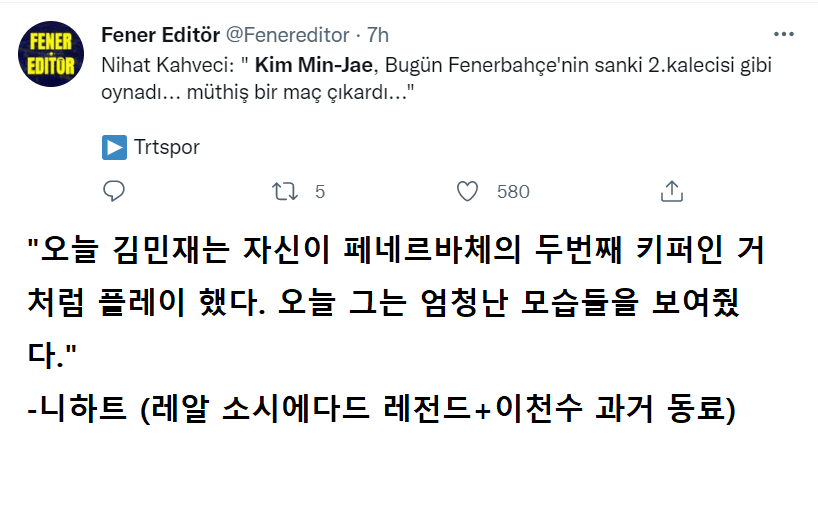The width and height of the screenshot is (818, 514).
Task: Open the Fener Editör display name link
Action: point(159,35)
